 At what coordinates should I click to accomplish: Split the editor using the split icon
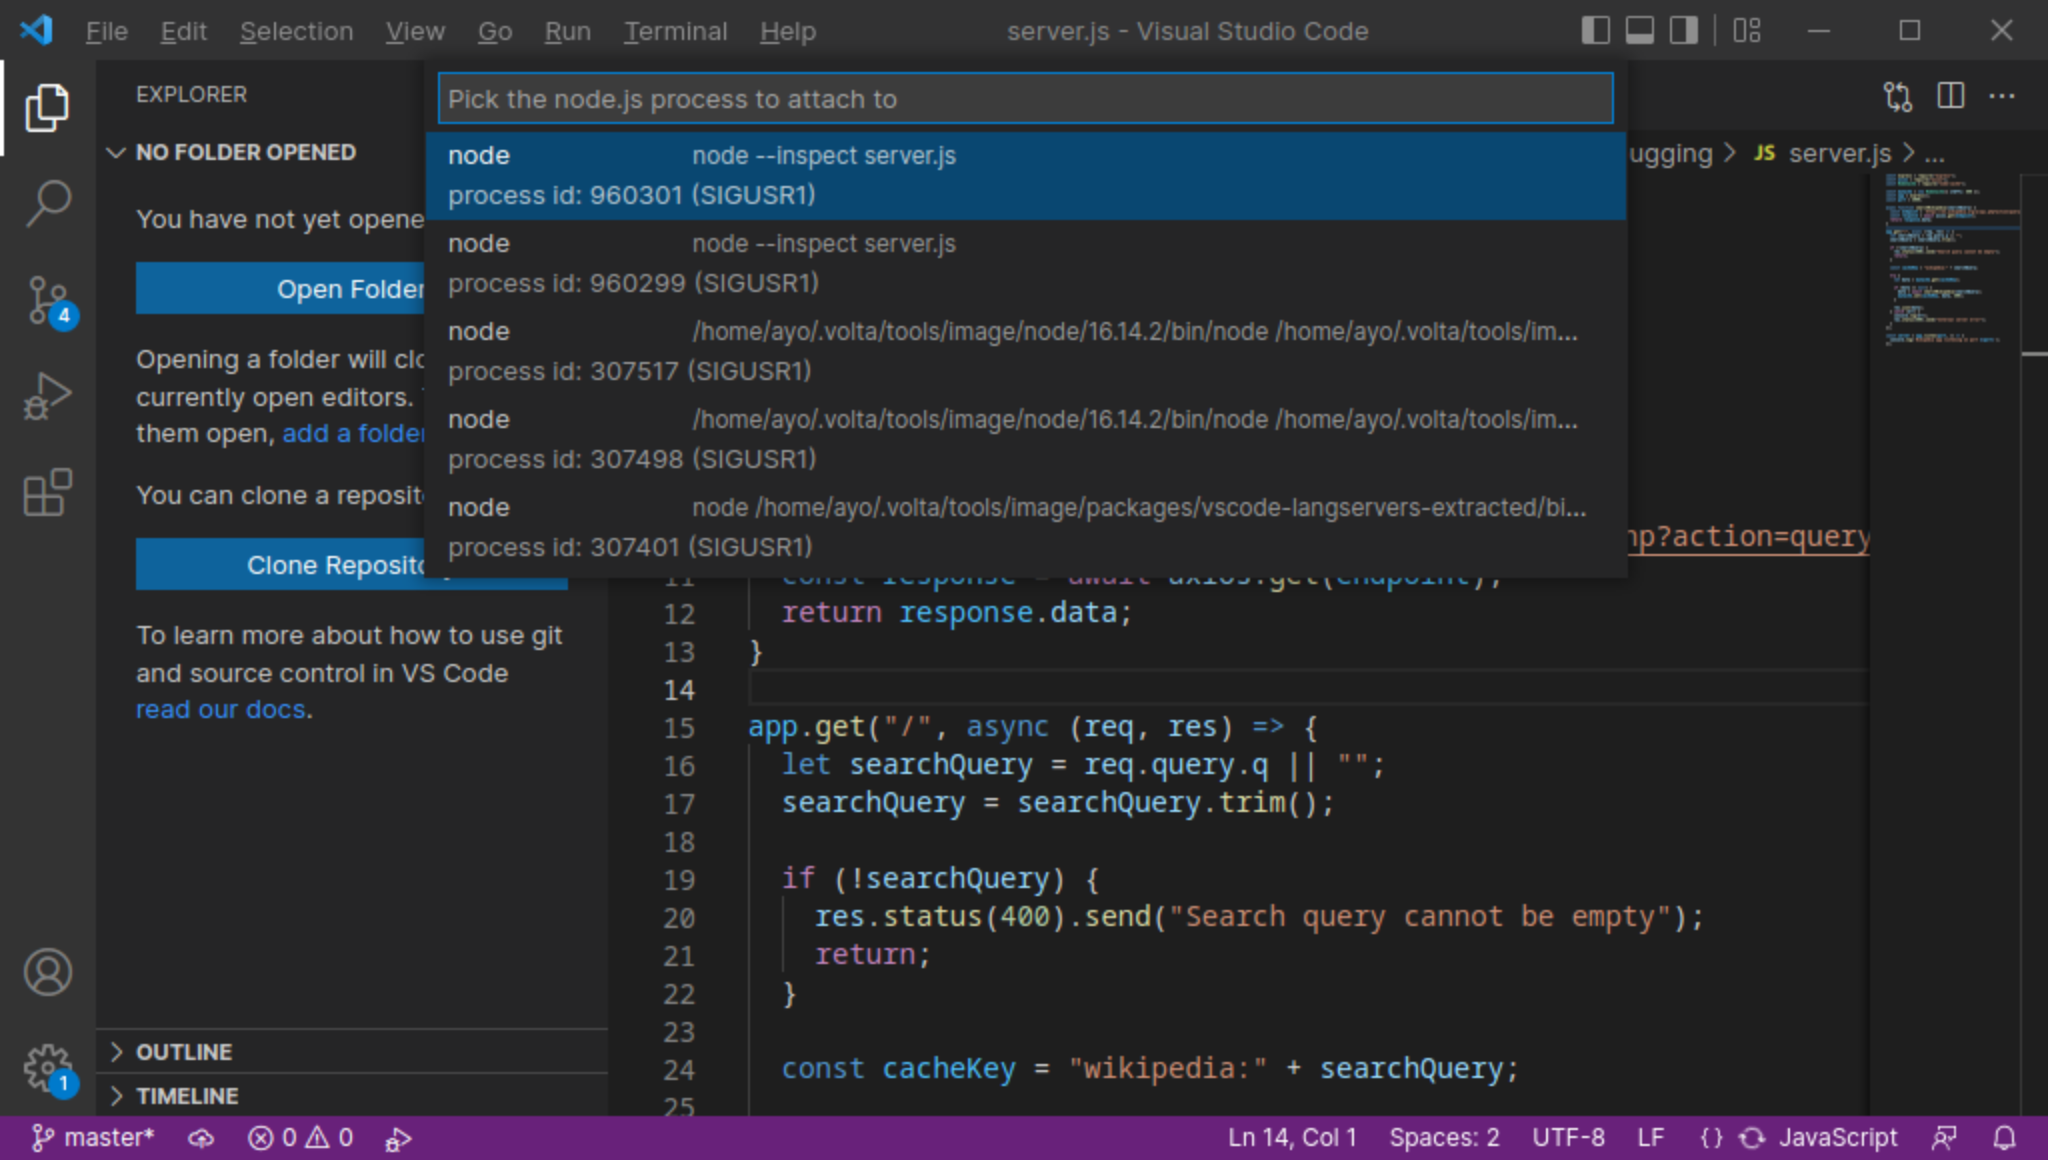[x=1950, y=96]
